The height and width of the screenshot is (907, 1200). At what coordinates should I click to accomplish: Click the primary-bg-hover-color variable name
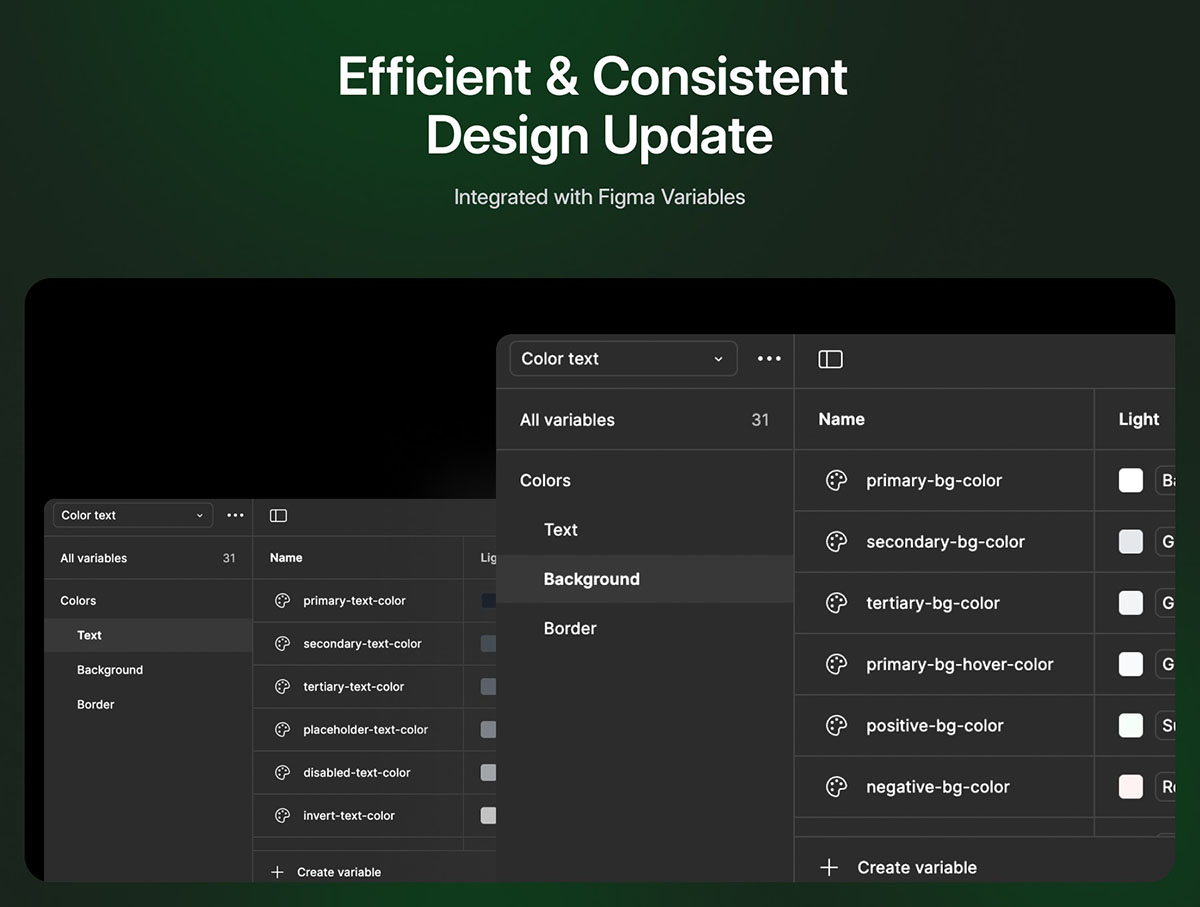960,664
